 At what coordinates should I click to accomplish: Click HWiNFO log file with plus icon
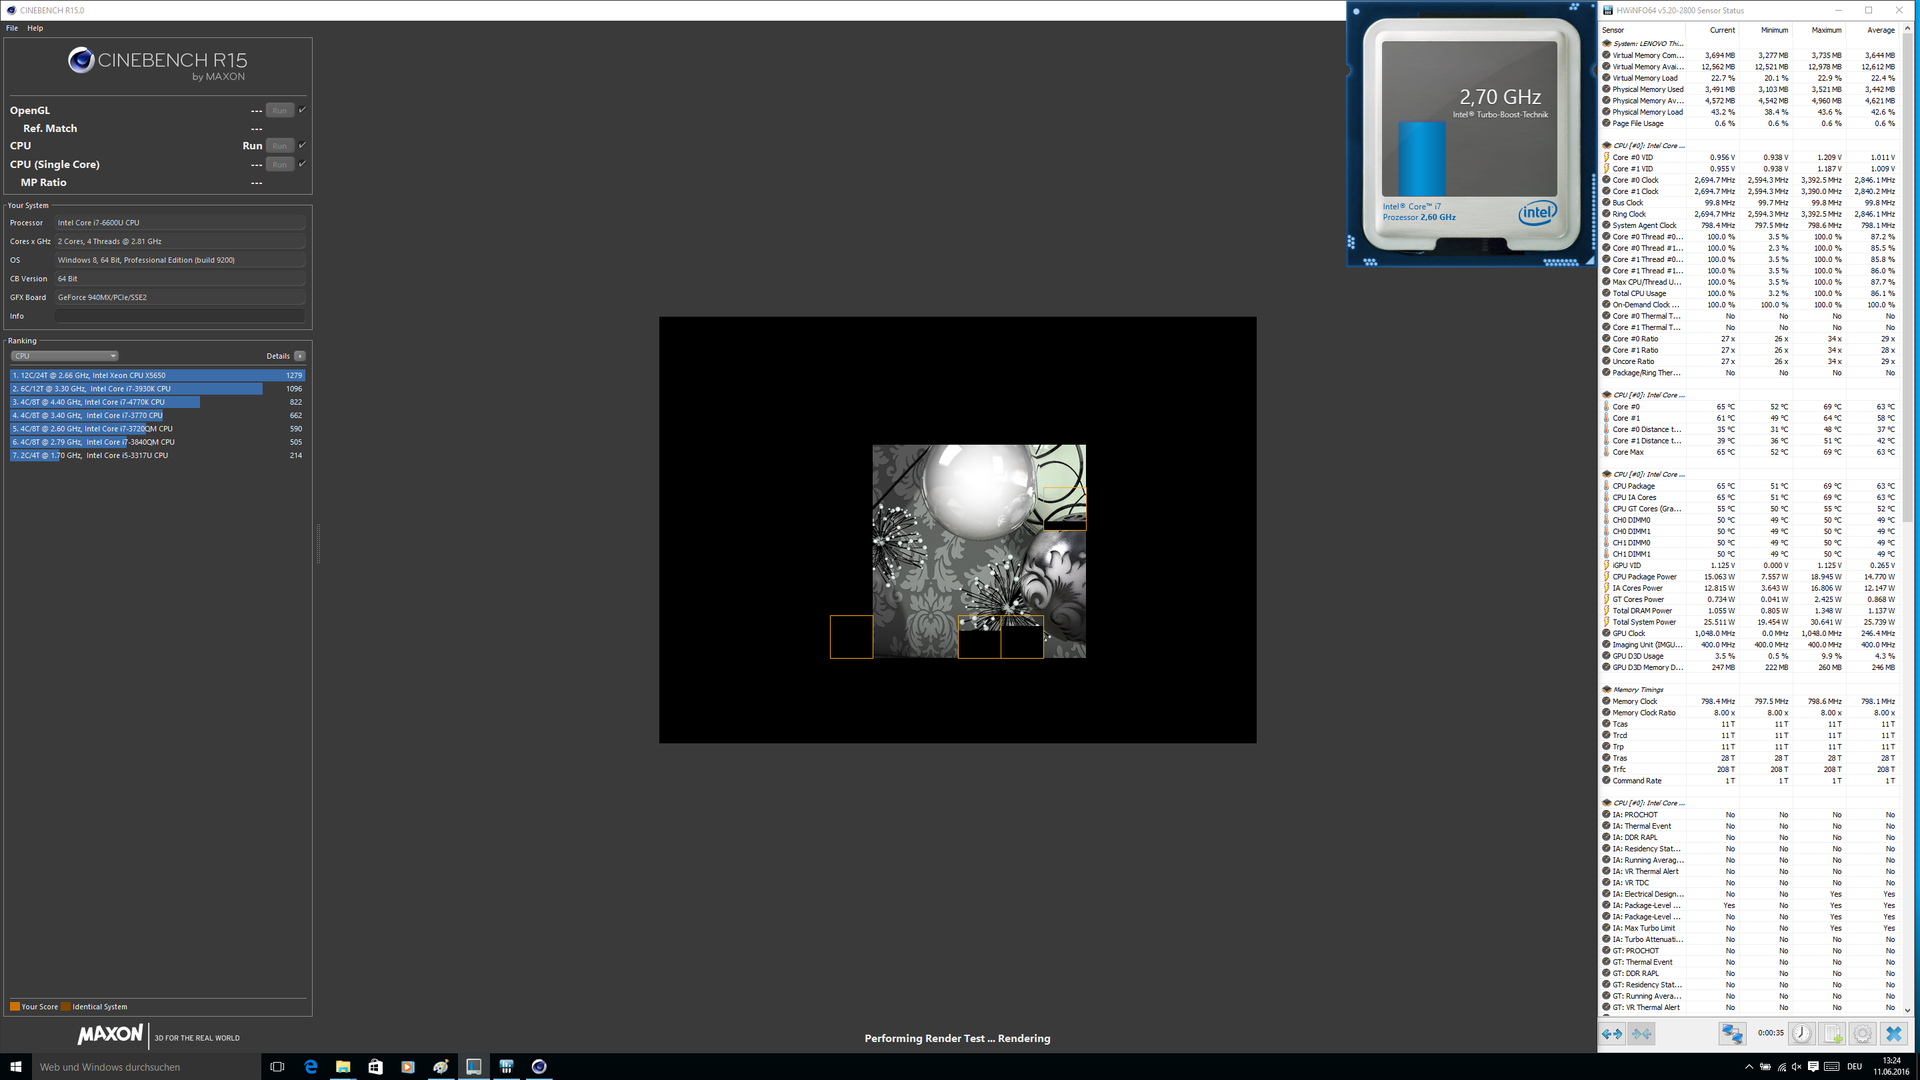pyautogui.click(x=1832, y=1034)
